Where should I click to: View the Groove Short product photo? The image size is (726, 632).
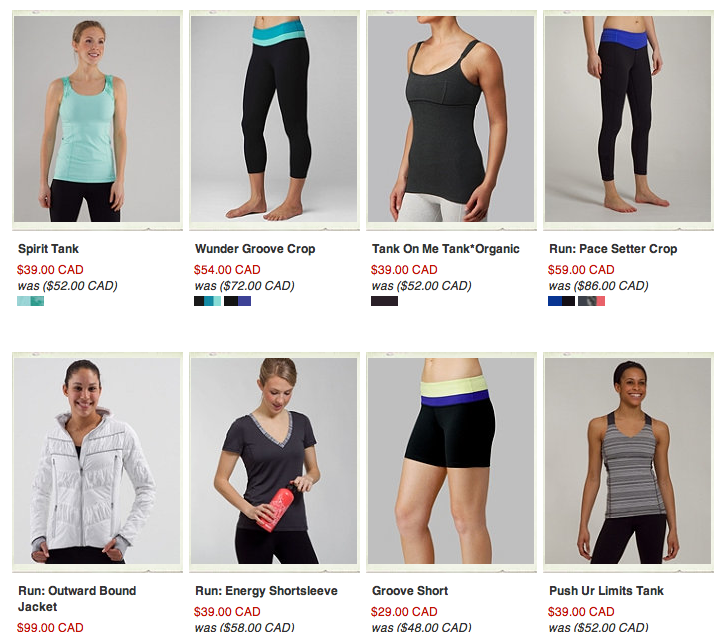[451, 461]
